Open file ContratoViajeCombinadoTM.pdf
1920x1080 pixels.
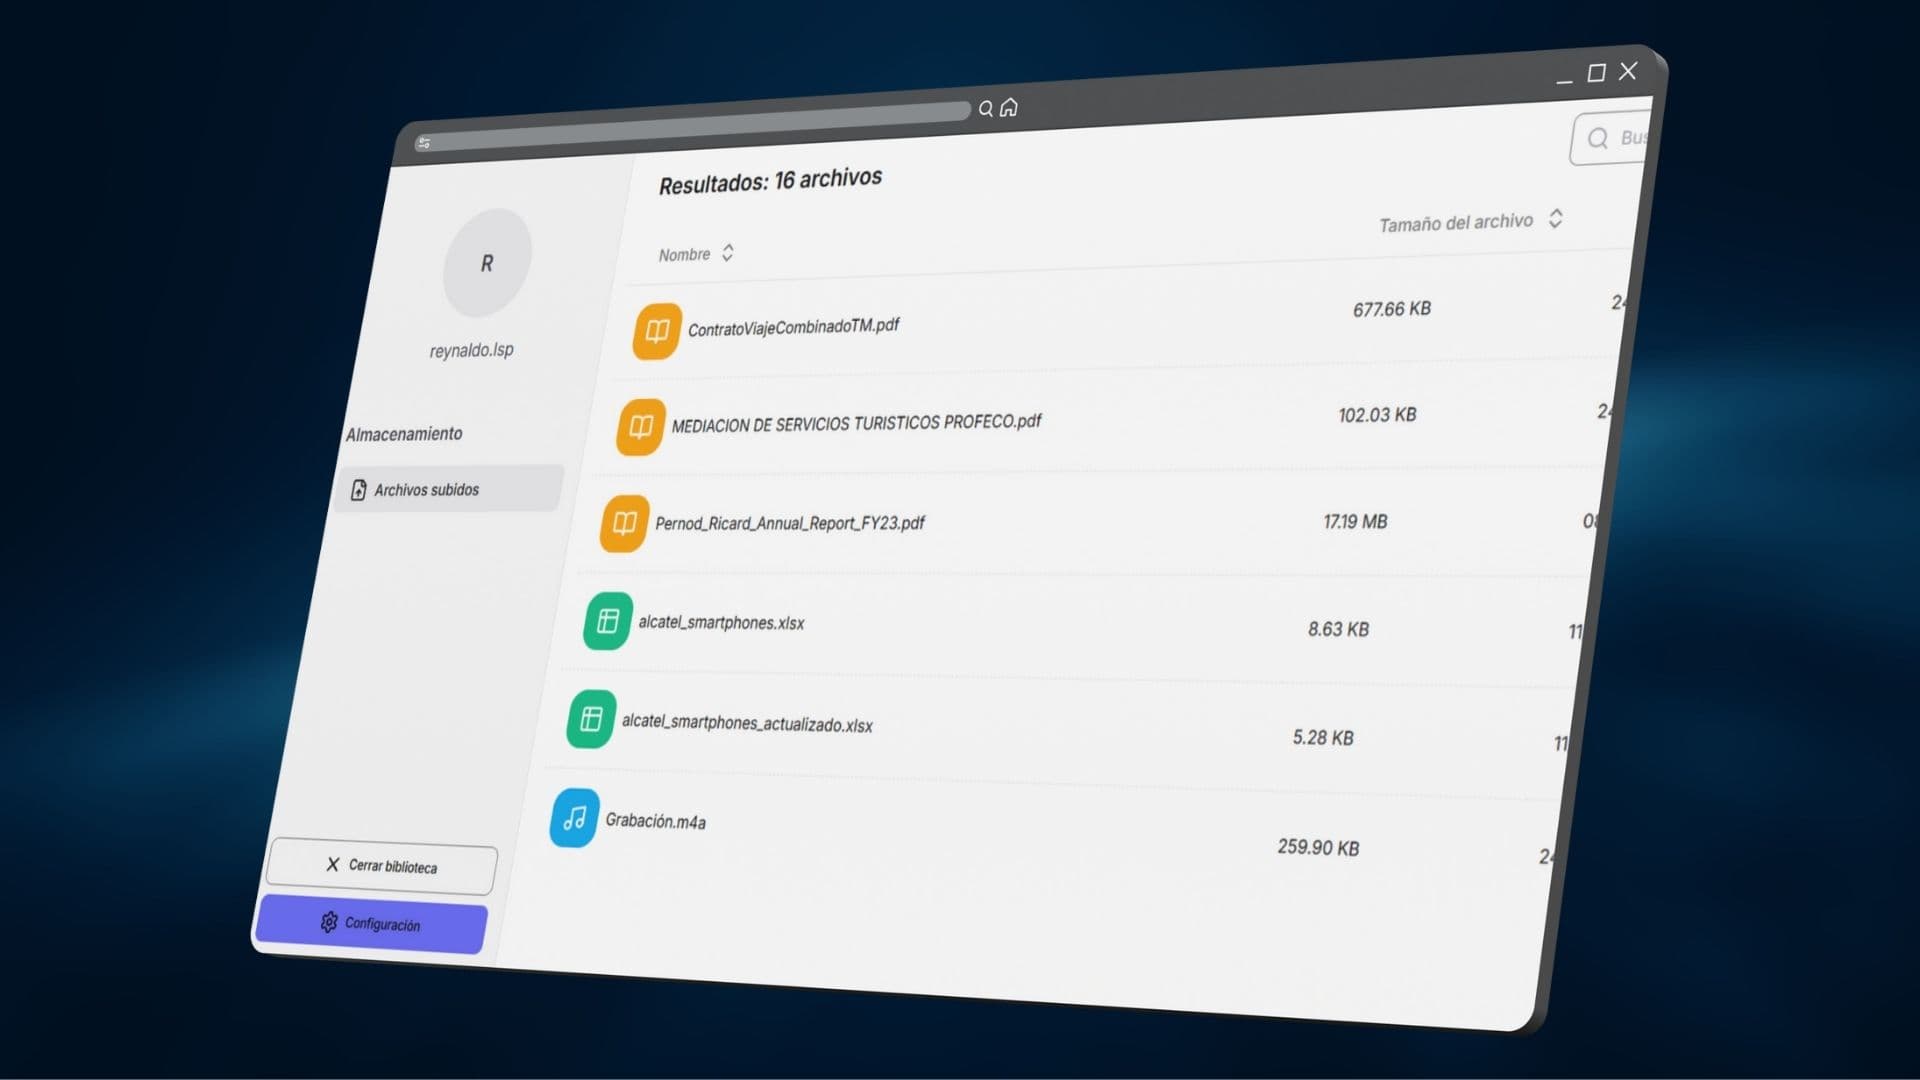tap(793, 327)
